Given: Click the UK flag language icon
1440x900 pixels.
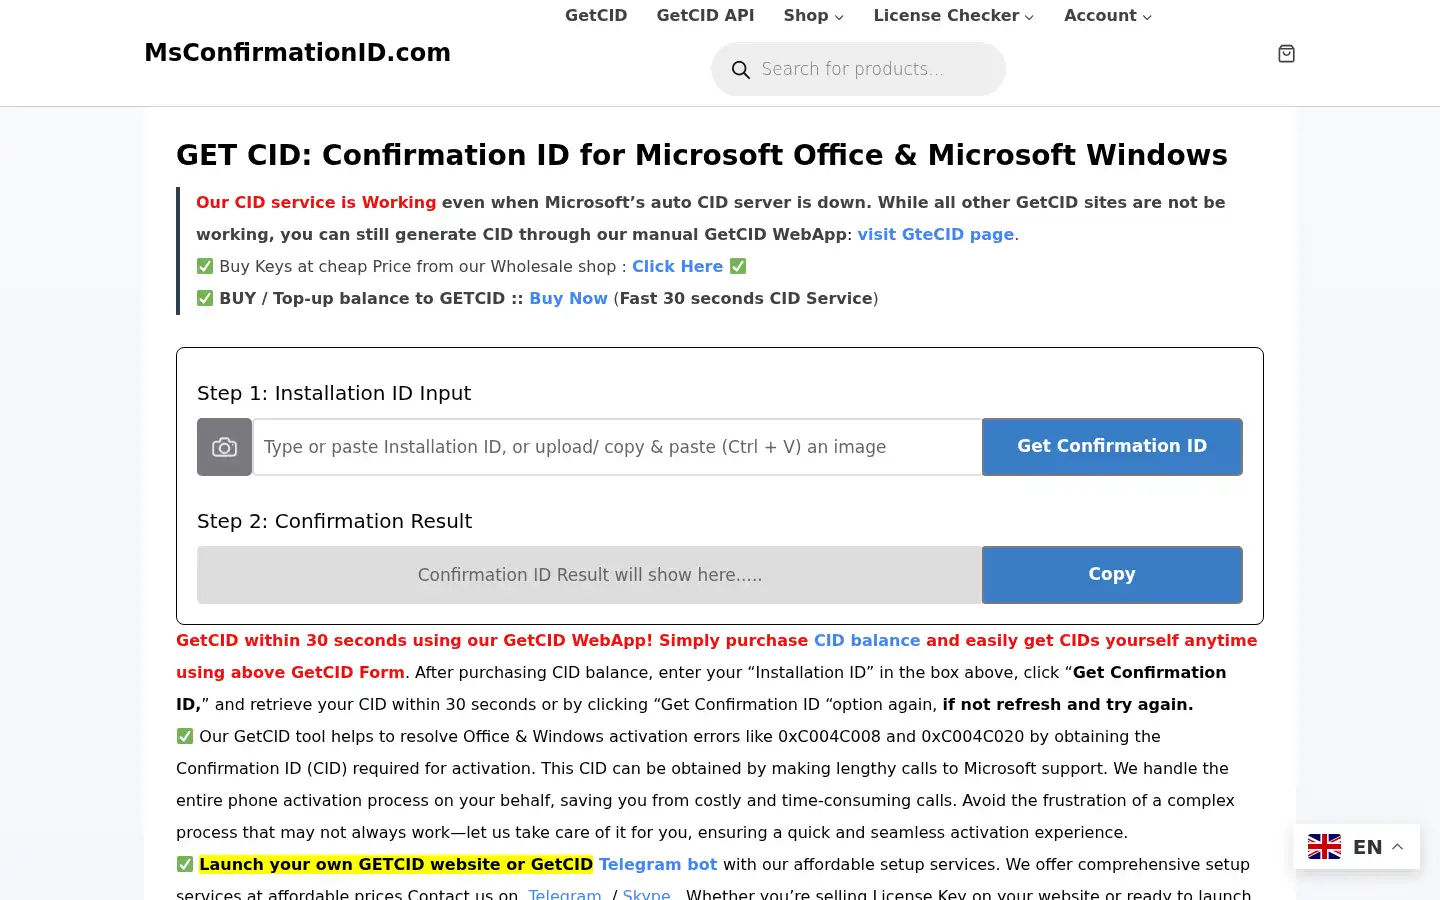Looking at the screenshot, I should click(1324, 847).
